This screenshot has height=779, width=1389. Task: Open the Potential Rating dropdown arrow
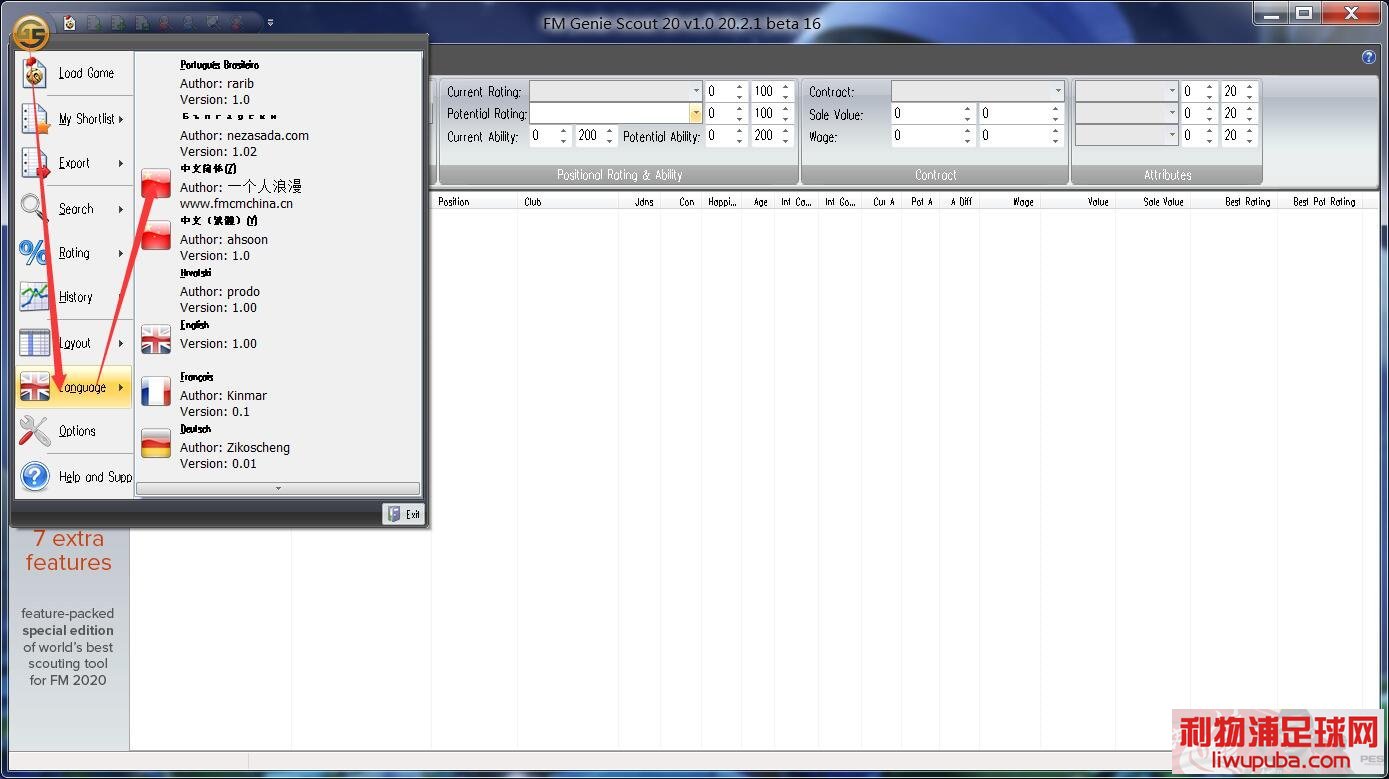[x=695, y=113]
